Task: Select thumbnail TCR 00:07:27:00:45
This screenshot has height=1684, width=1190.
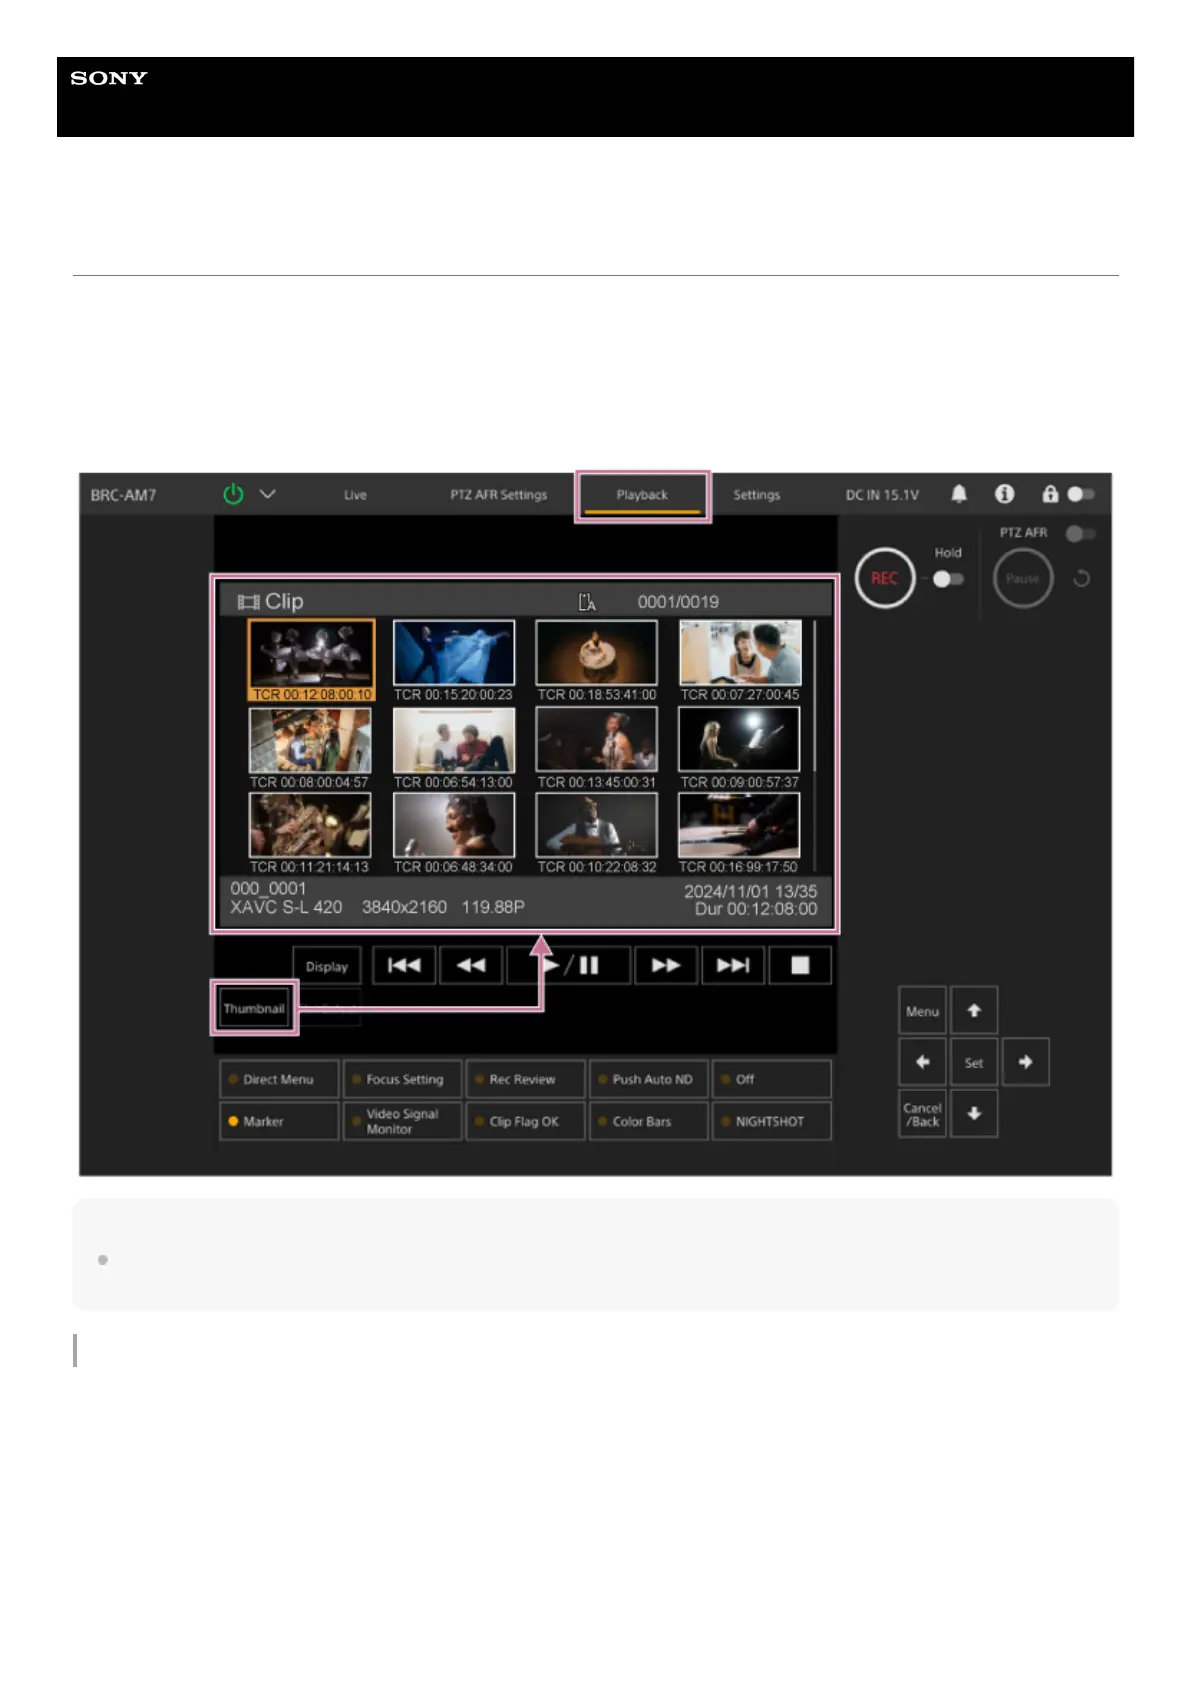Action: [x=740, y=660]
